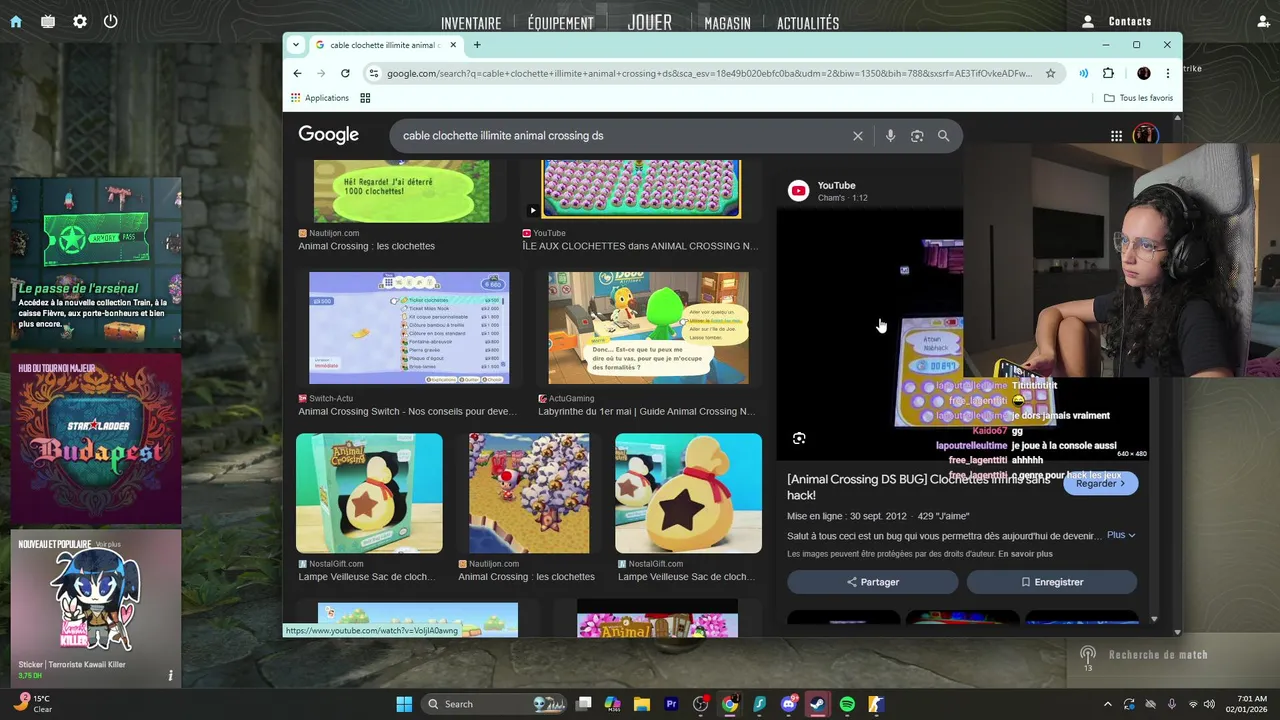Click Enregistrer button
This screenshot has width=1280, height=720.
(1052, 582)
